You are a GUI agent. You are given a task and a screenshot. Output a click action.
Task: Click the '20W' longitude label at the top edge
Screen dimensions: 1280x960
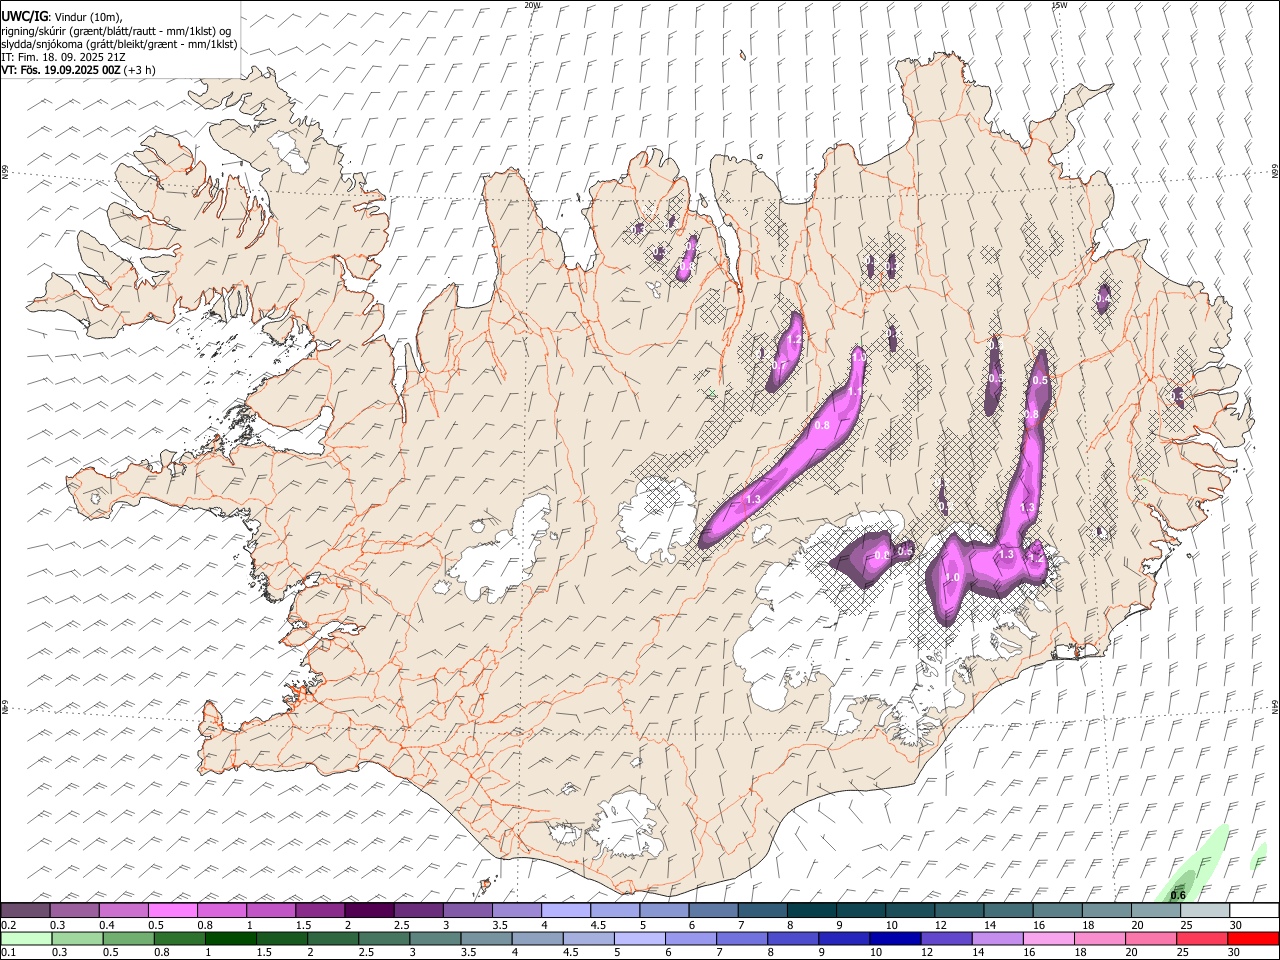pos(532,5)
